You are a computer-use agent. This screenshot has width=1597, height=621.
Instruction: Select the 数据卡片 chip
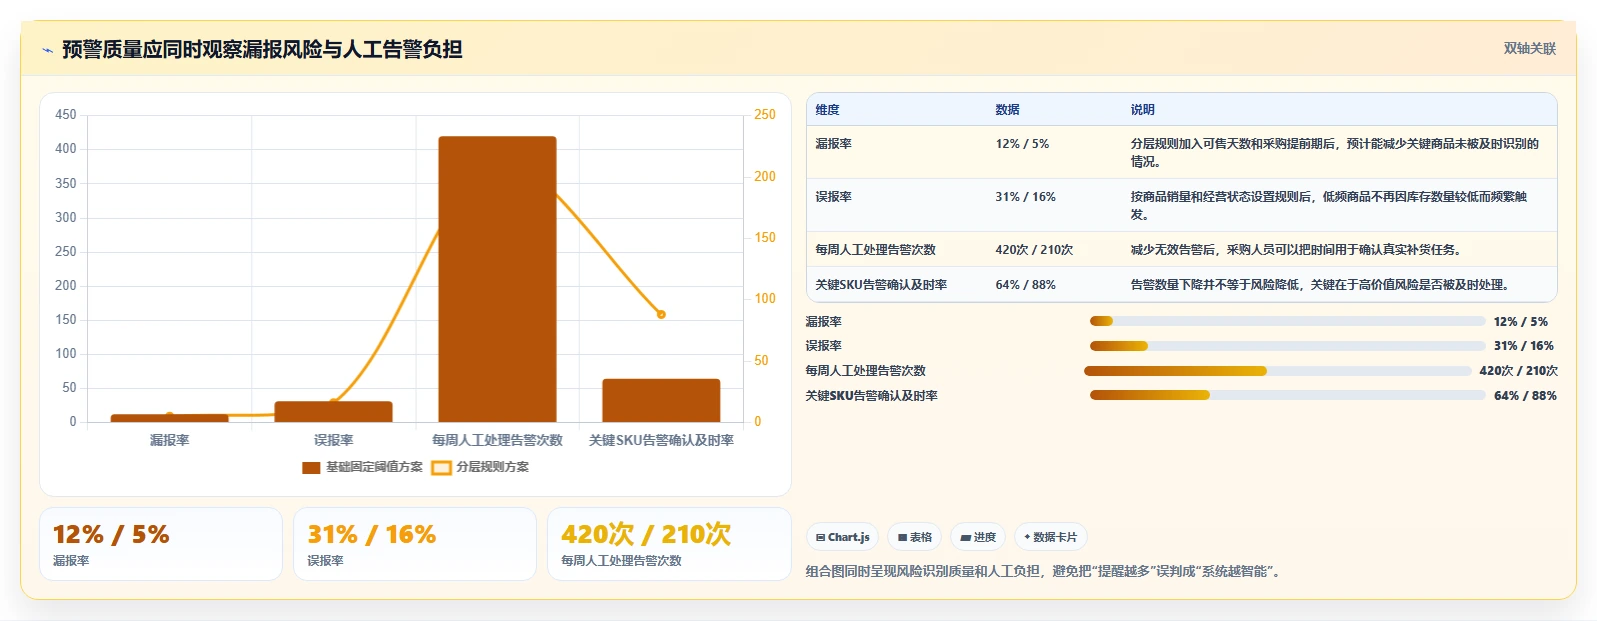click(x=1050, y=537)
